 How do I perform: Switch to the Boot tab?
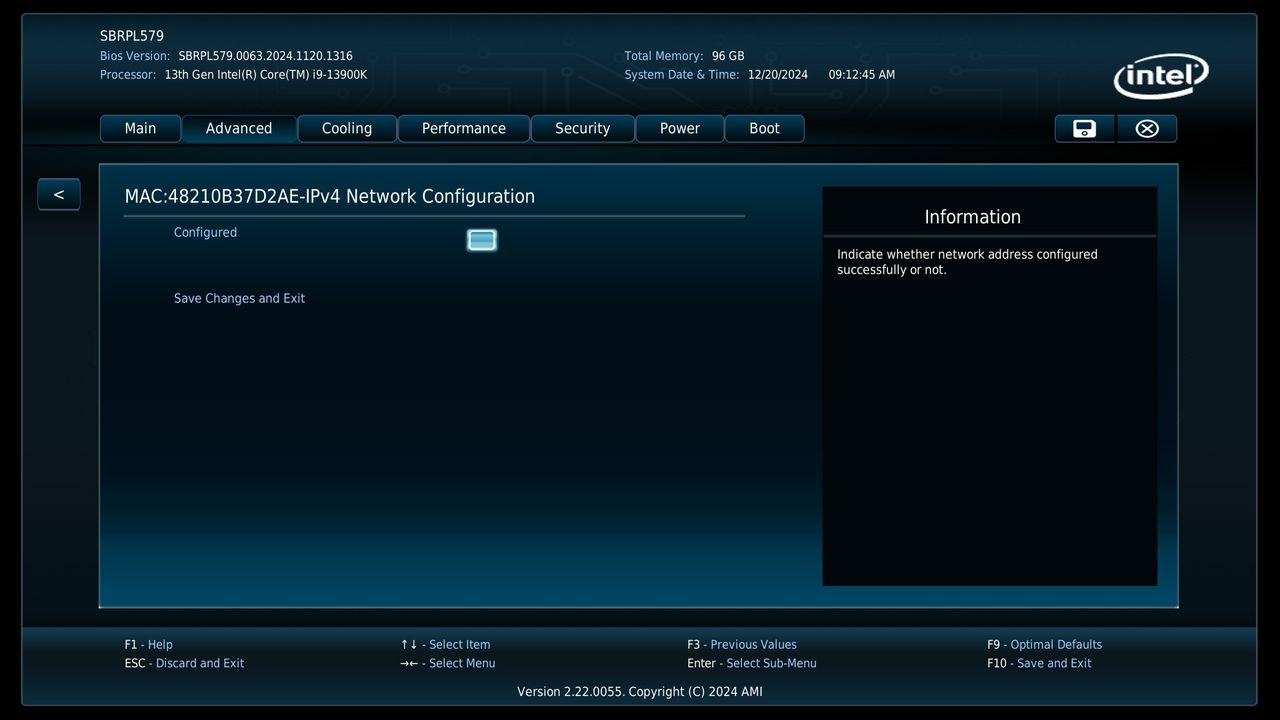(x=764, y=128)
